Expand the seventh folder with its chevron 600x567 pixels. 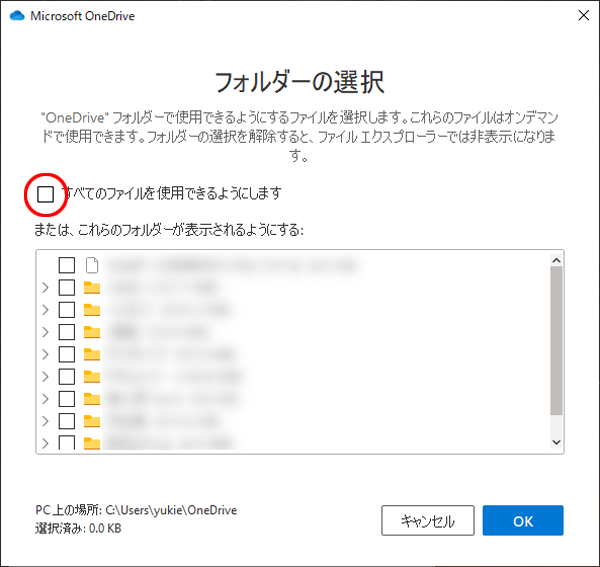point(45,421)
